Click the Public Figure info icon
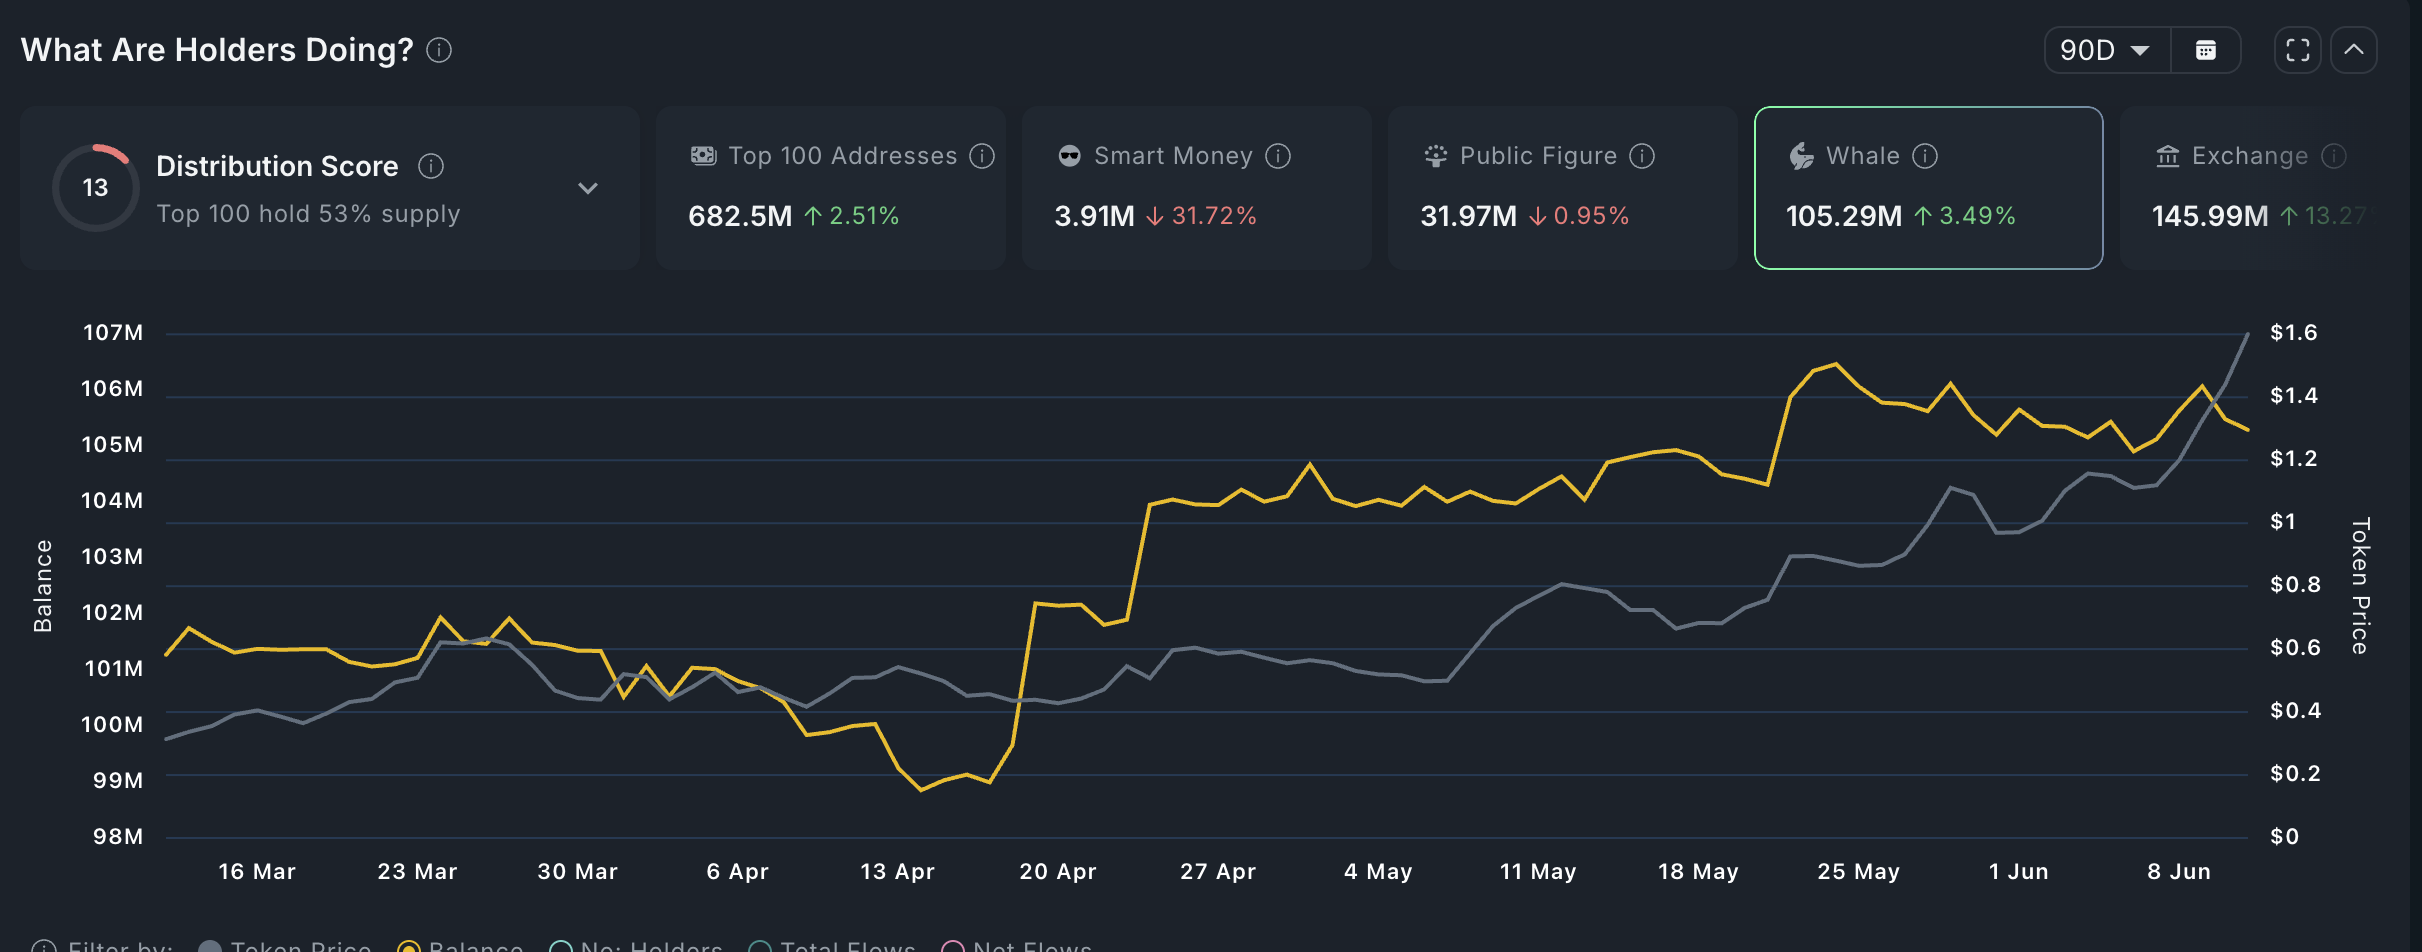Screen dimensions: 2422x952 pos(1642,156)
